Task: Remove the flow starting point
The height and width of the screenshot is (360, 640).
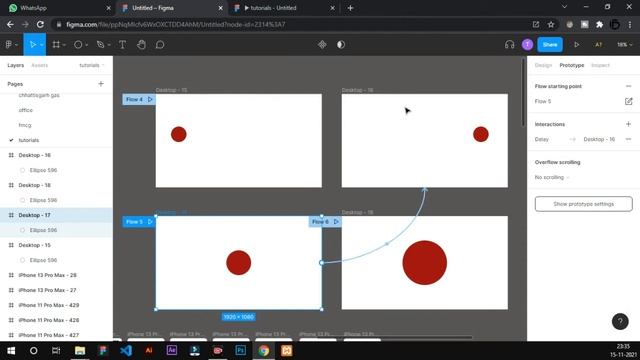Action: (x=628, y=86)
